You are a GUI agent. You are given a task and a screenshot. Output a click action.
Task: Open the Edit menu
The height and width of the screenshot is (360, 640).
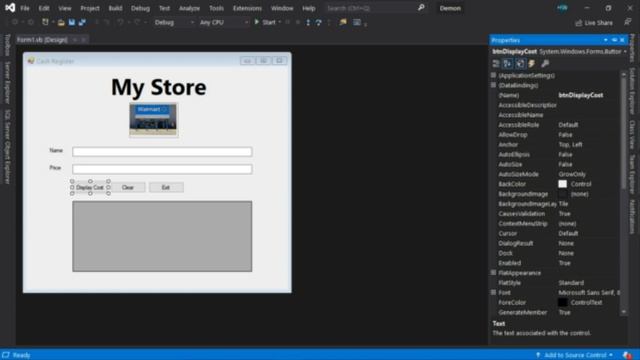[x=44, y=8]
